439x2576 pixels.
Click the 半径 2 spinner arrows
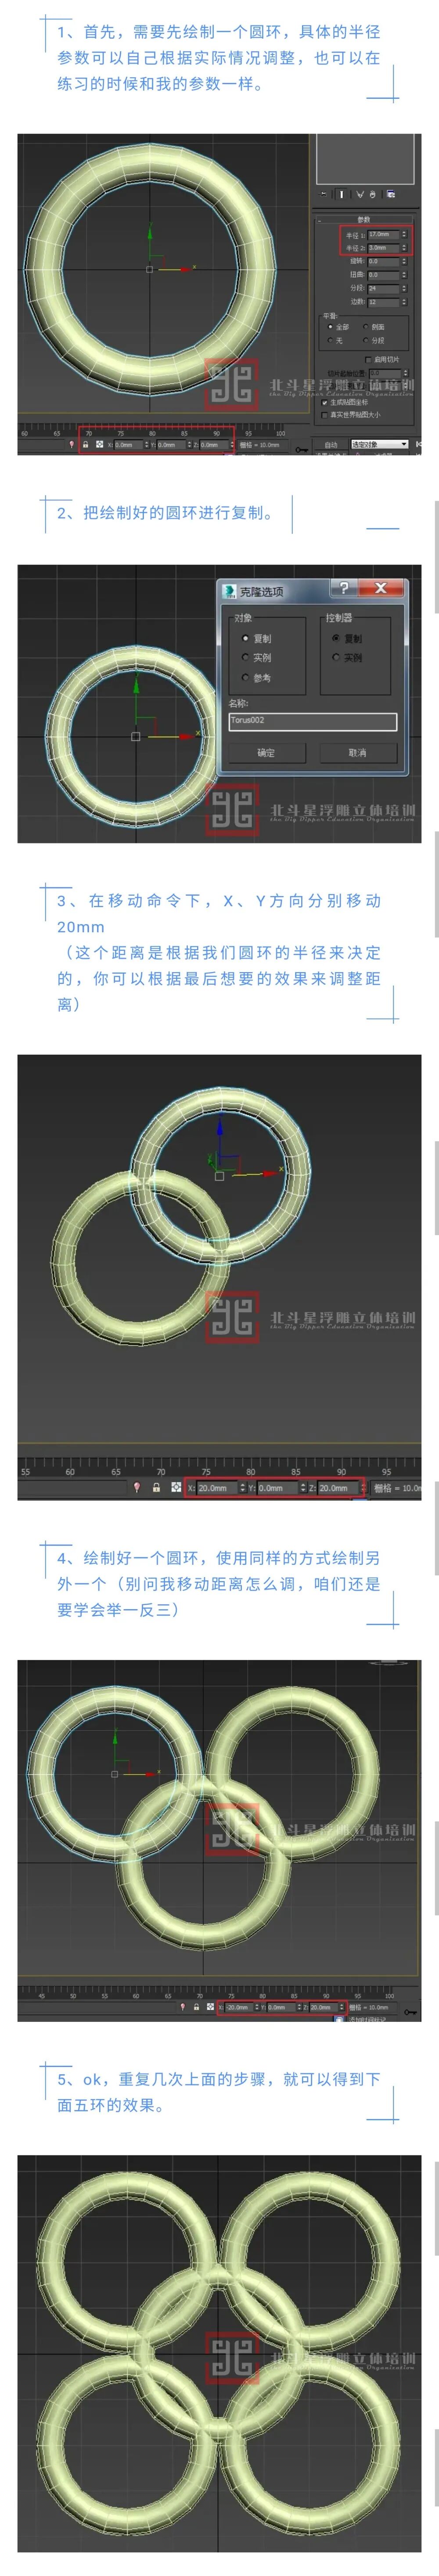click(404, 248)
